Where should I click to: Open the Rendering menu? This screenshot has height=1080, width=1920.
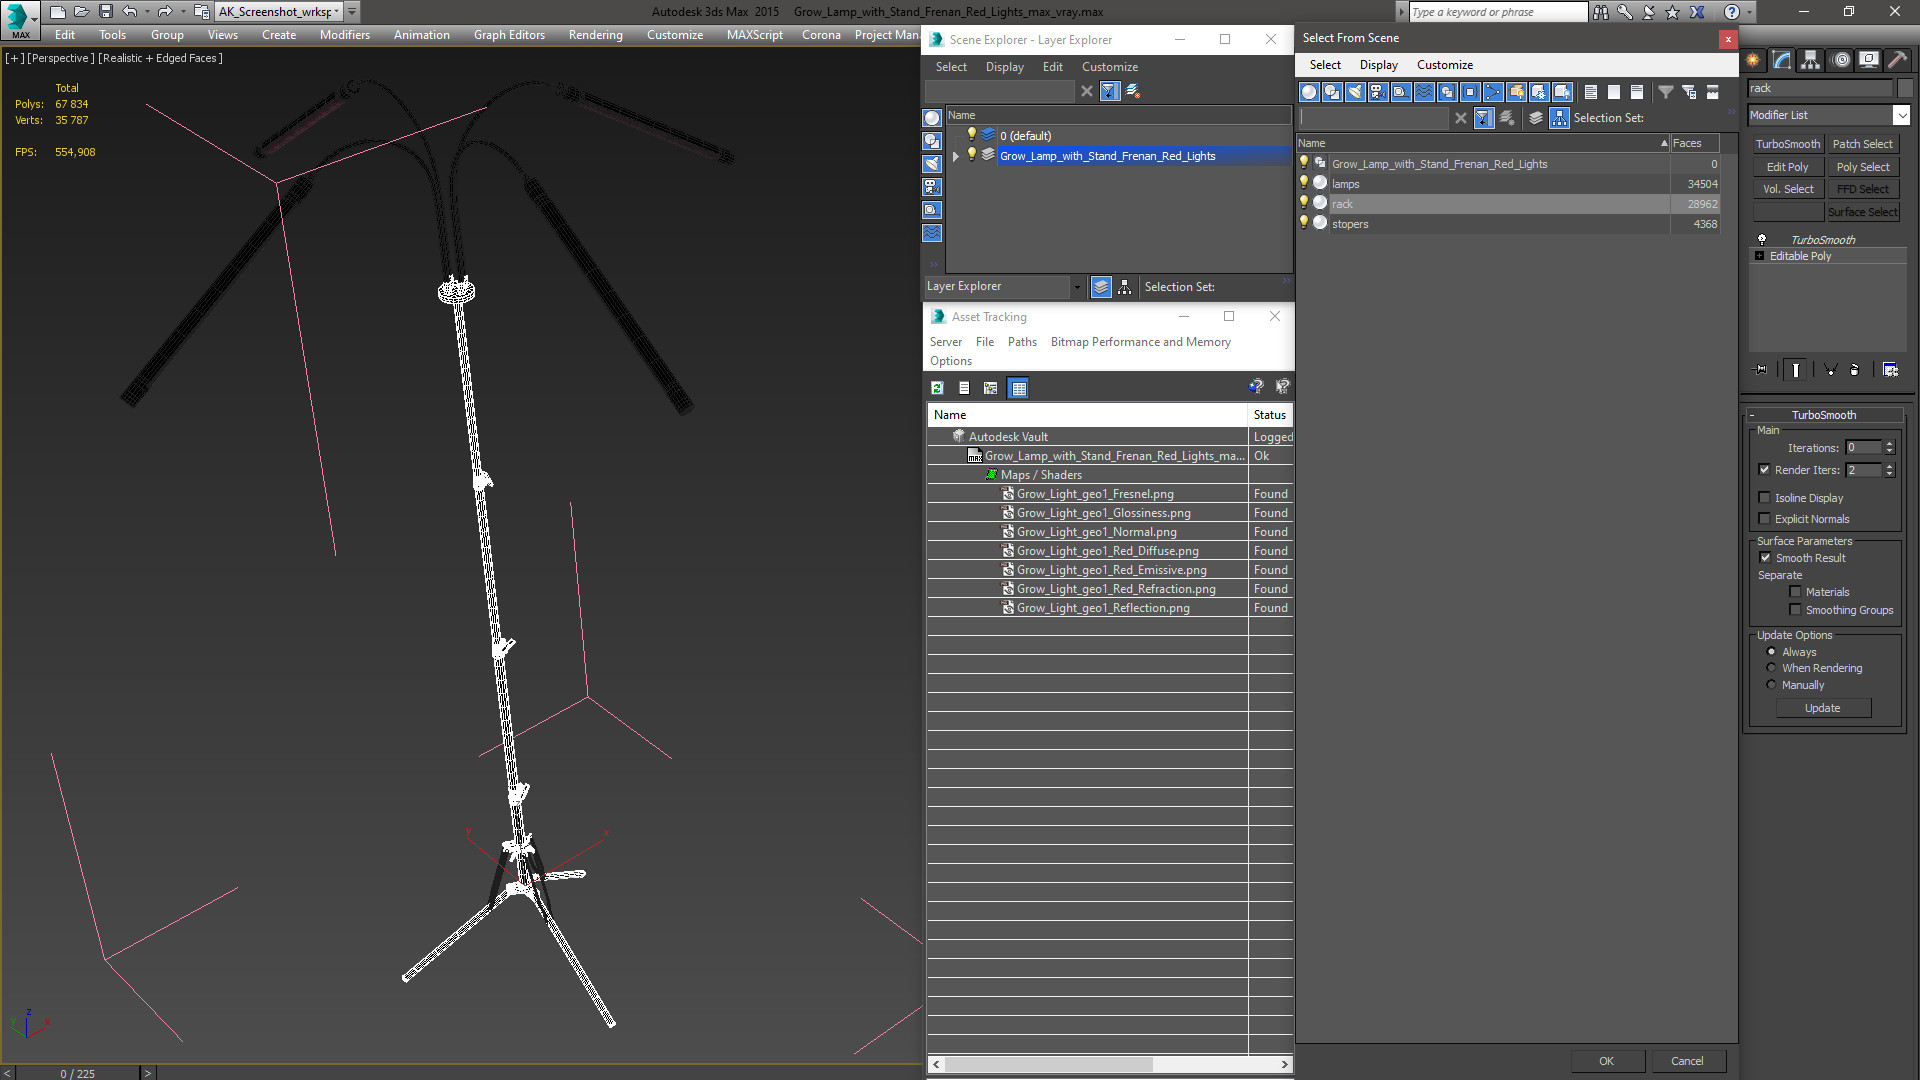point(596,34)
